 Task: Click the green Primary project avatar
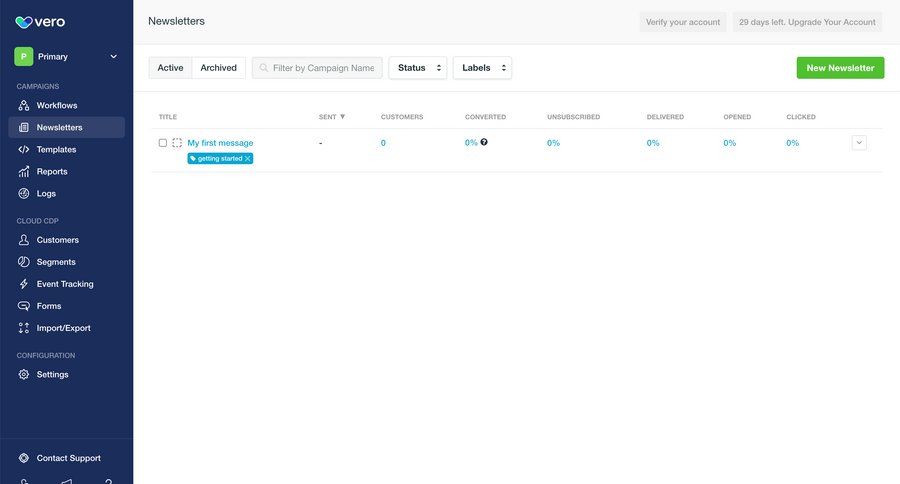pos(24,56)
